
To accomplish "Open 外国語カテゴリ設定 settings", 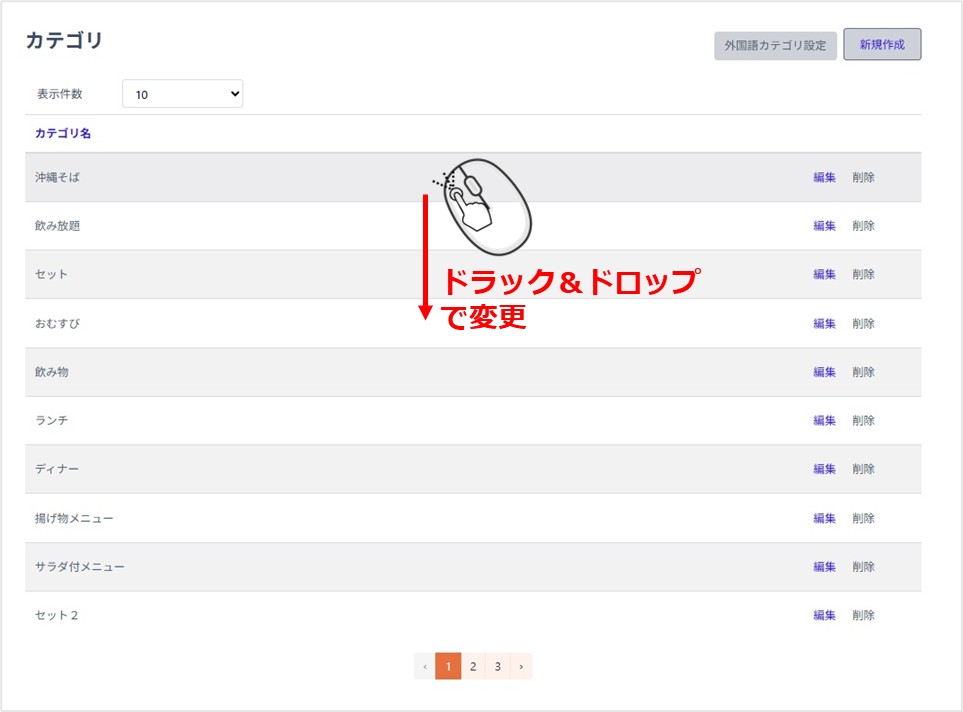I will point(775,46).
